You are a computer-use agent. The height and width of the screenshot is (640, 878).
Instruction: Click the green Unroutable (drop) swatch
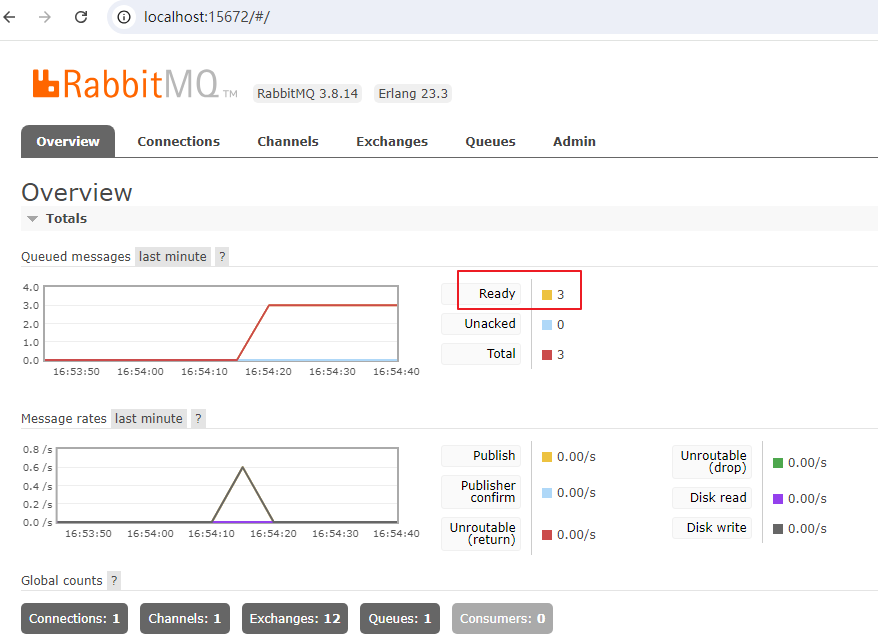tap(778, 463)
